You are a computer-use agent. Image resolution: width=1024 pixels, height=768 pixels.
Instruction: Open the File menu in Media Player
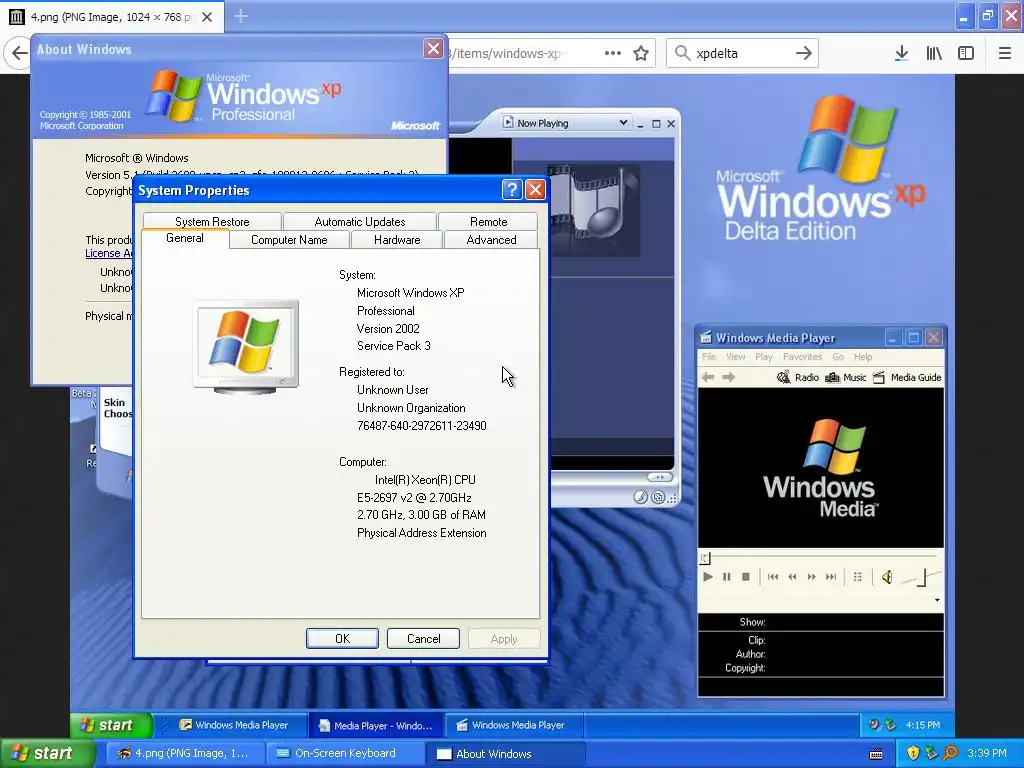(x=709, y=357)
